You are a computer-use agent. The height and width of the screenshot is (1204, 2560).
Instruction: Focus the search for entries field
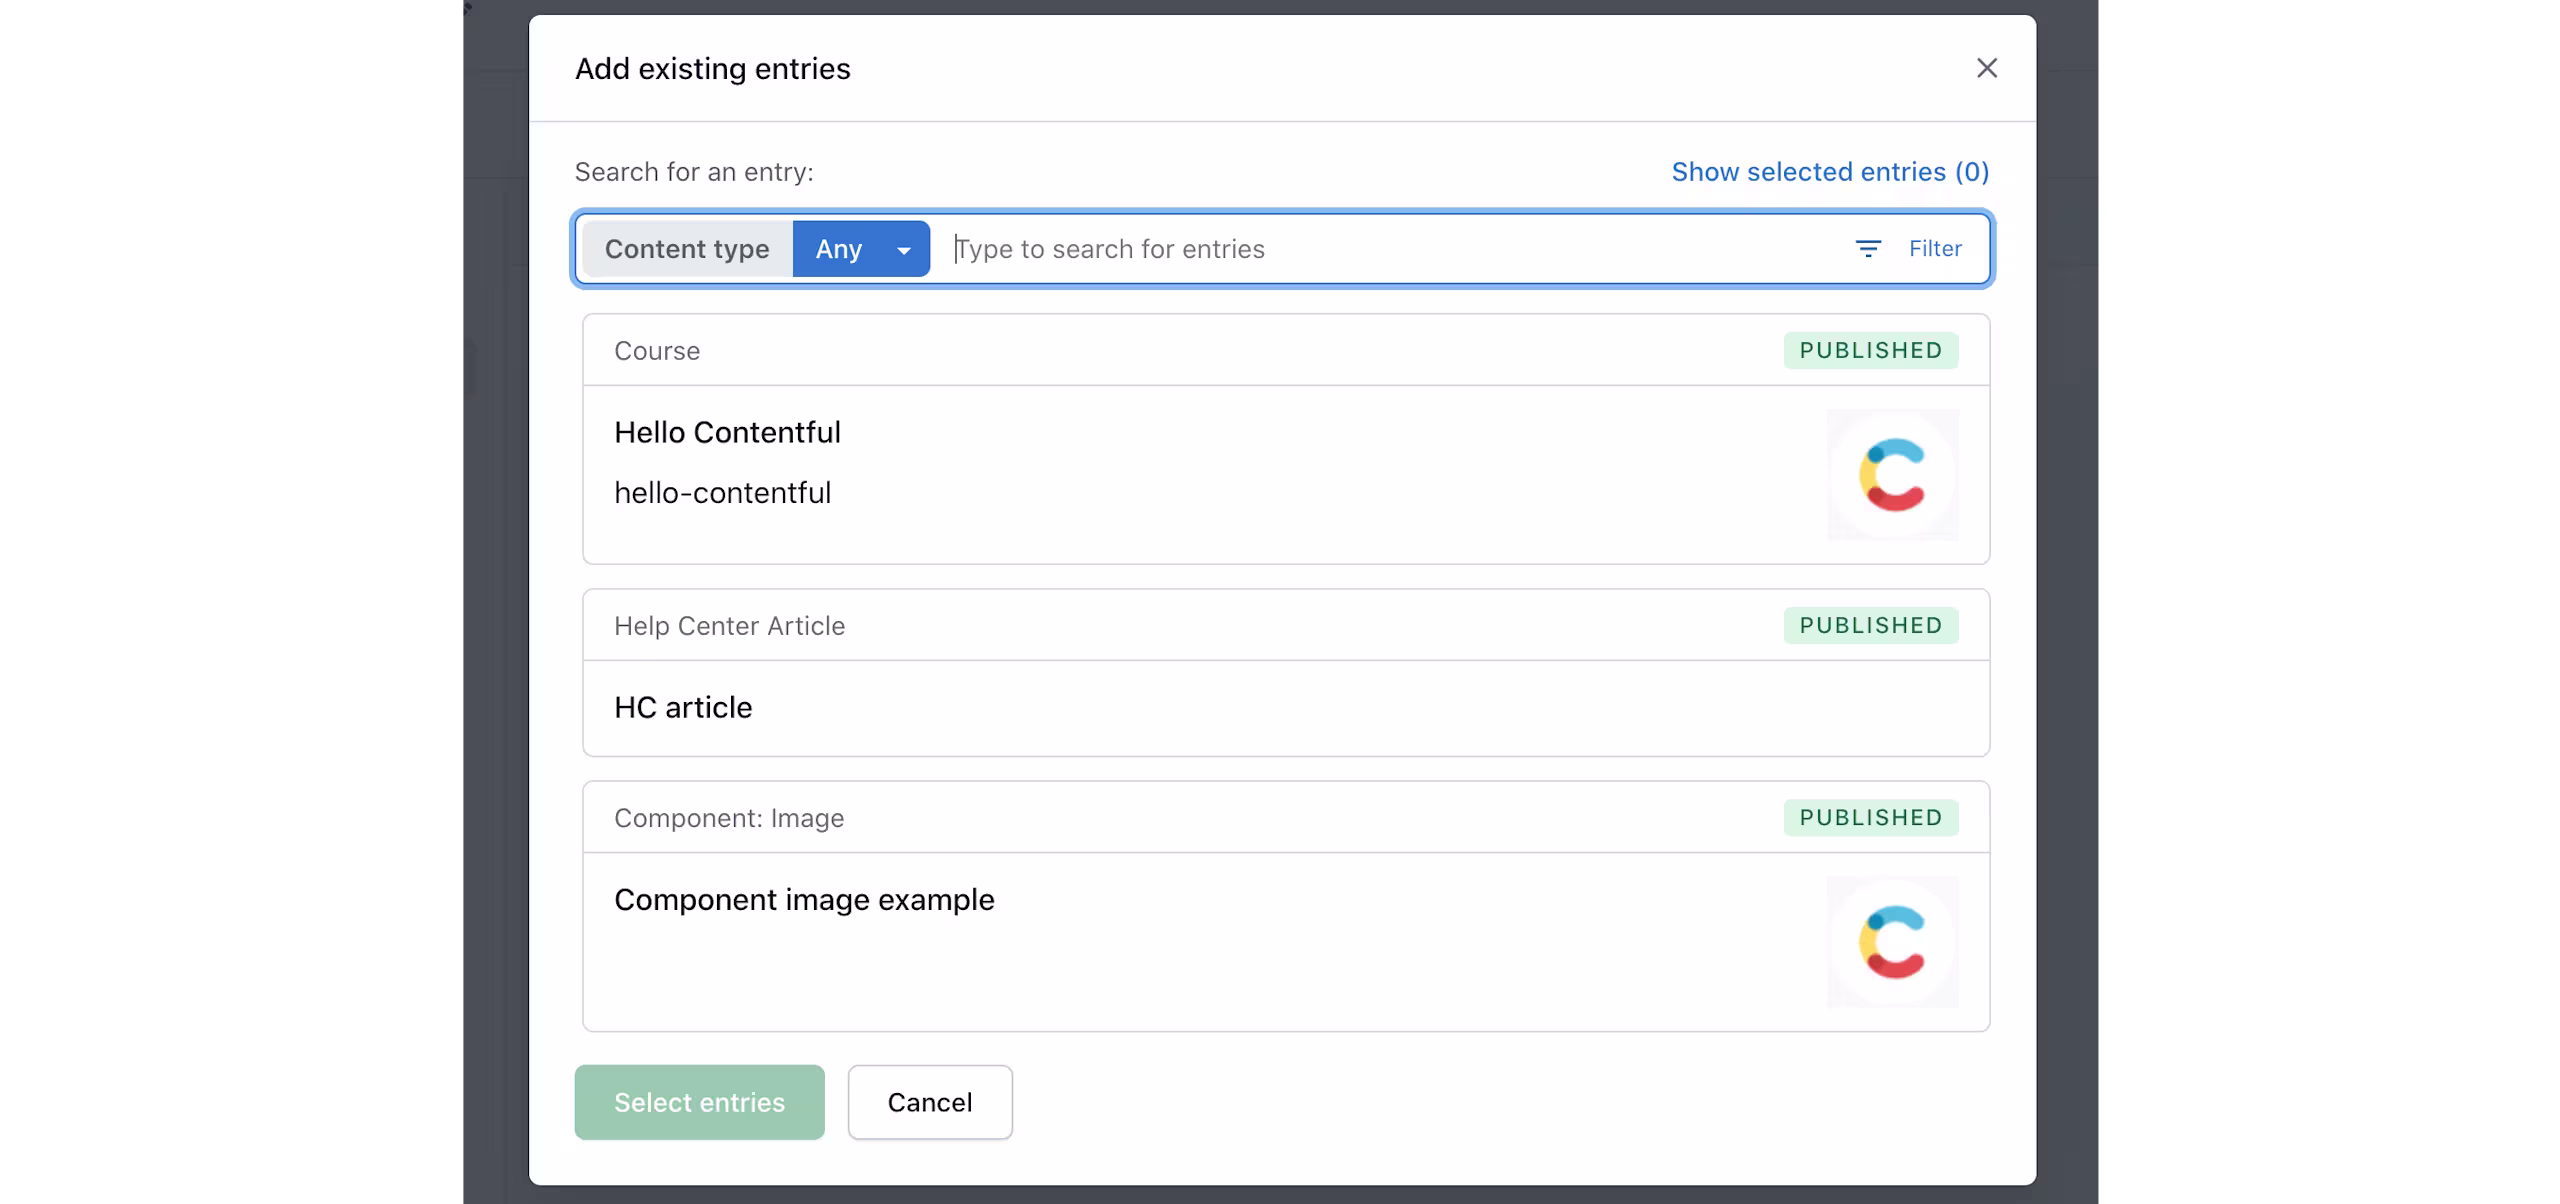pyautogui.click(x=1390, y=249)
